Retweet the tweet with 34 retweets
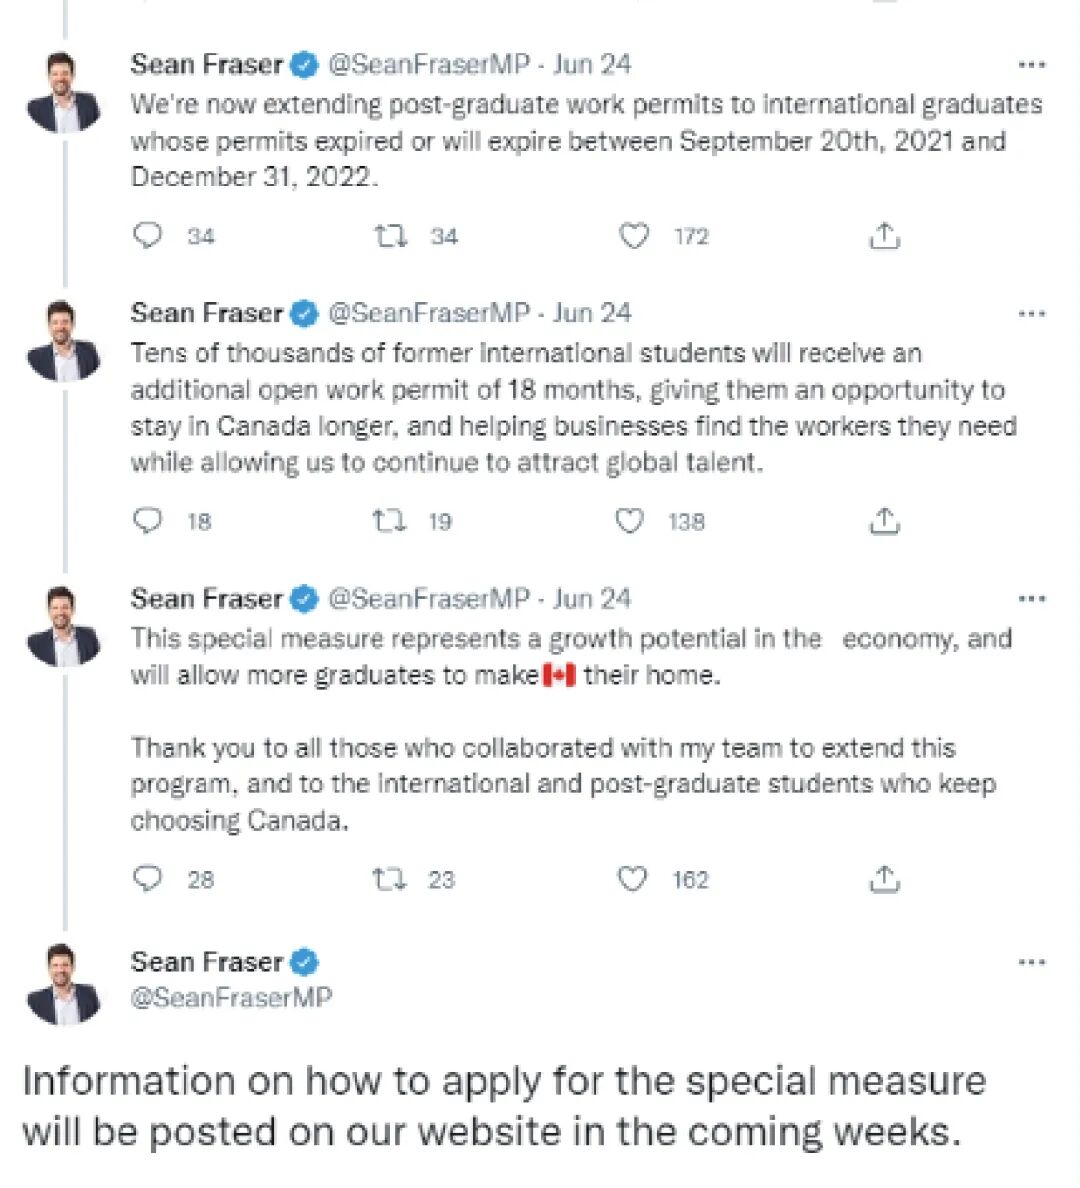 pyautogui.click(x=391, y=236)
